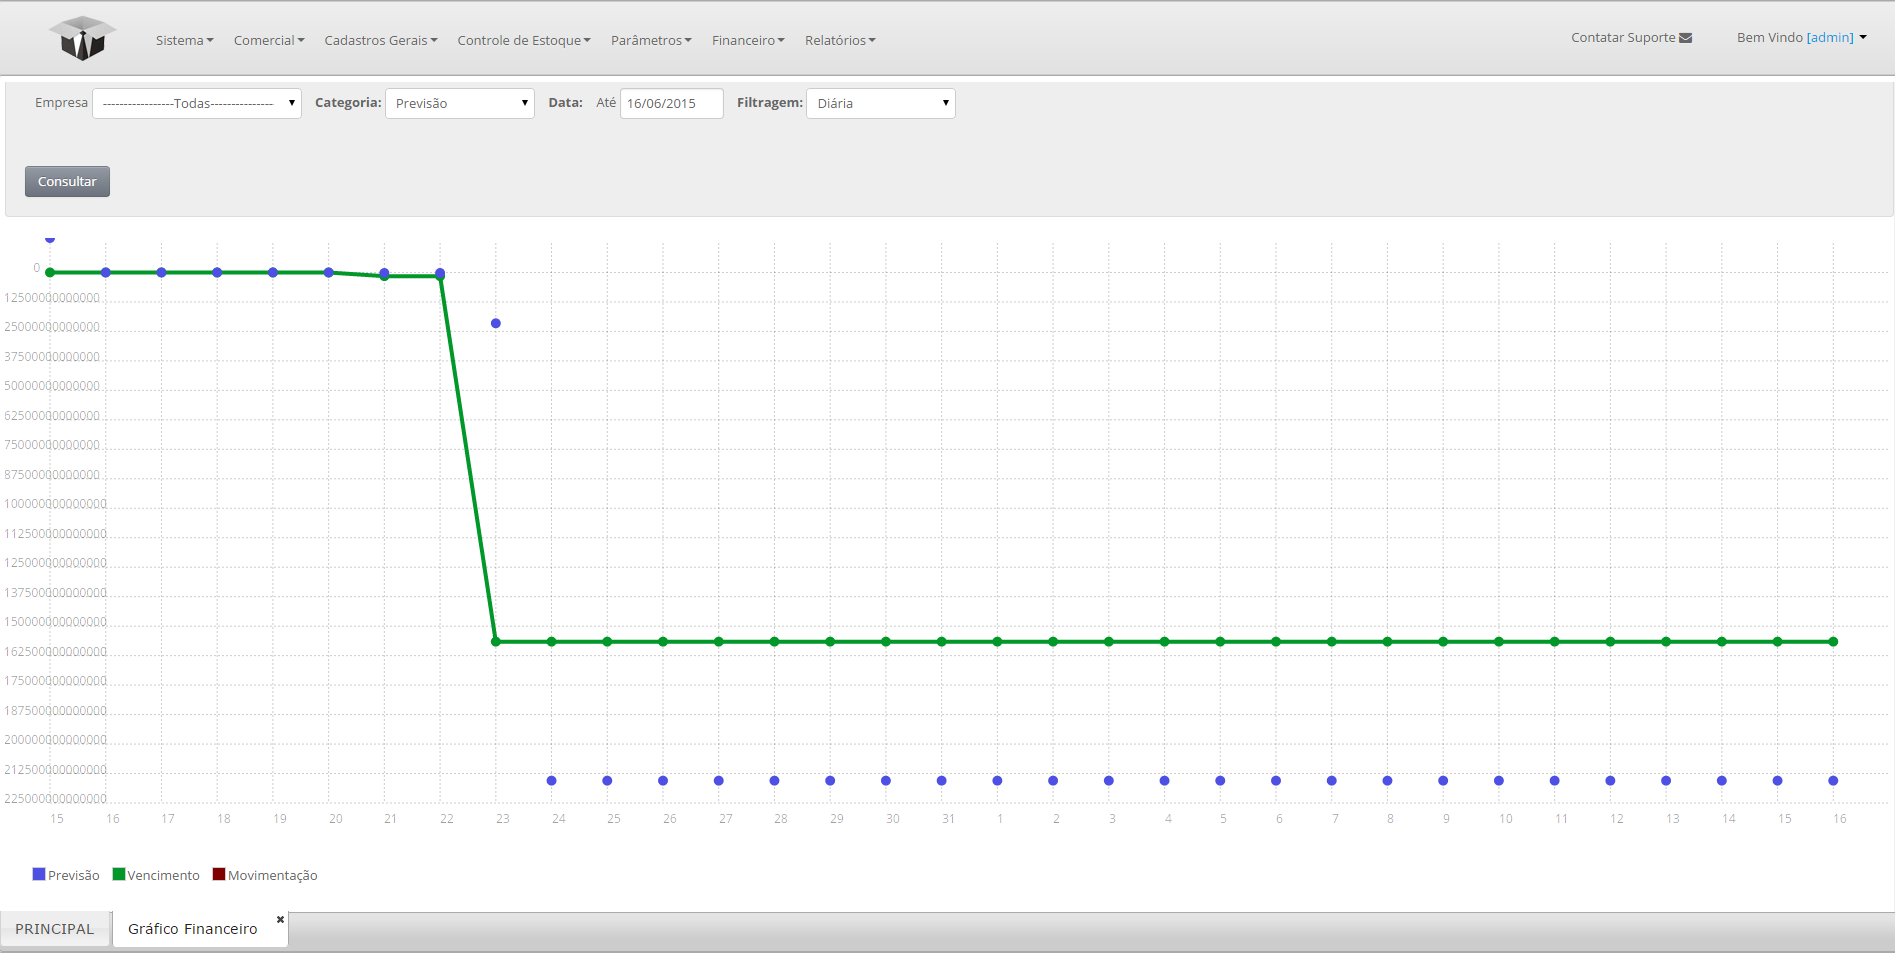Click the green Vencimento legend swatch

(x=119, y=874)
